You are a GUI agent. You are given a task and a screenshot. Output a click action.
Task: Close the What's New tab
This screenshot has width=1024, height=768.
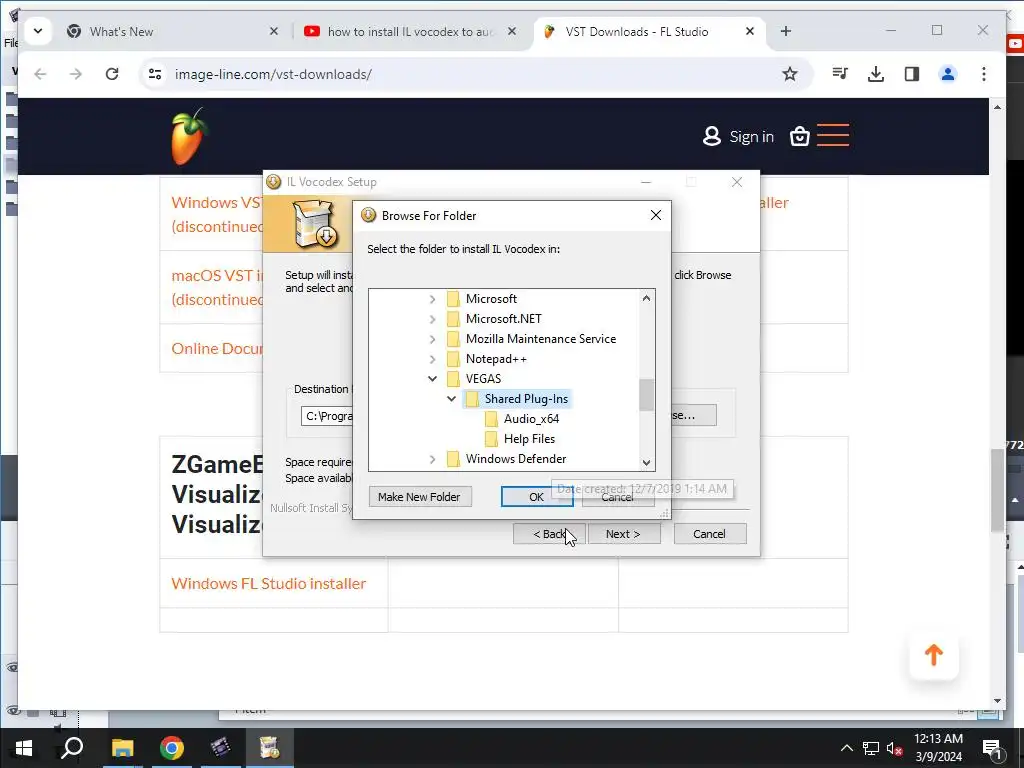(x=274, y=31)
